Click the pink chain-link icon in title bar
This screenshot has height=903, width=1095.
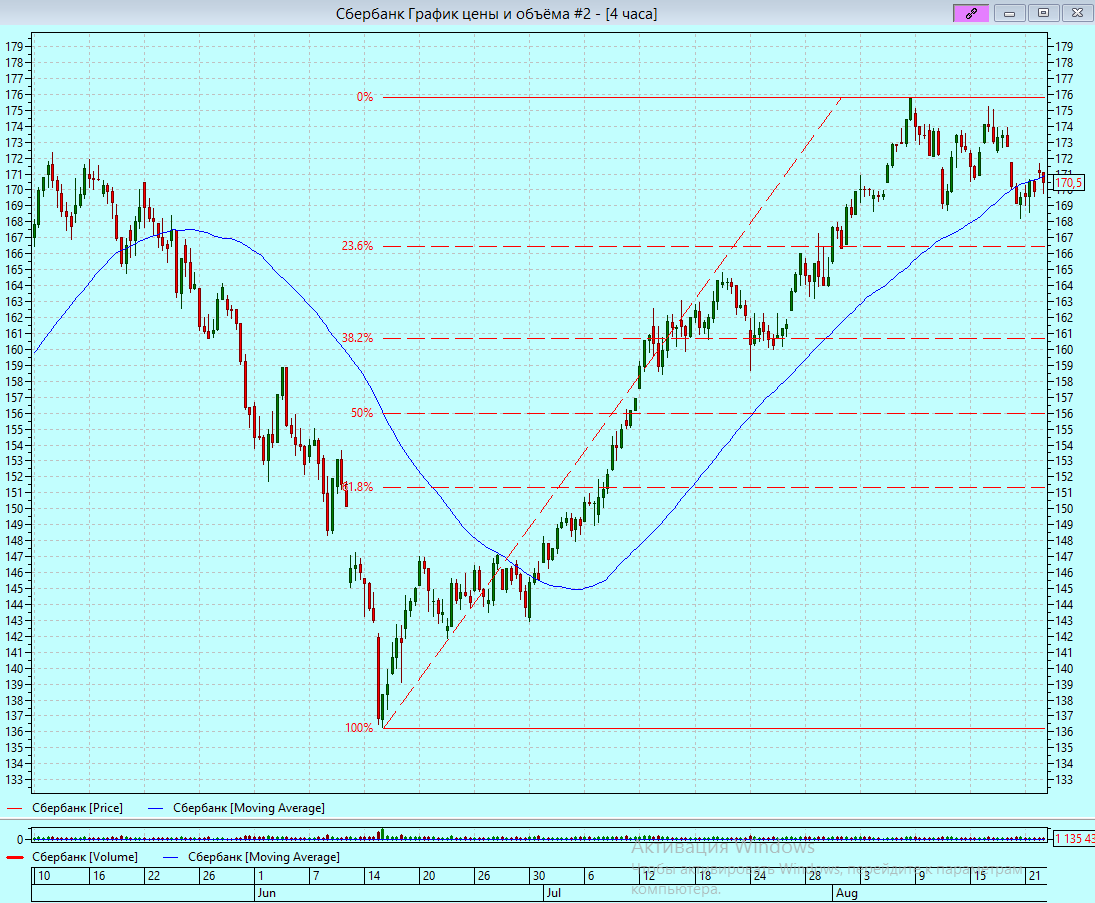(x=971, y=13)
